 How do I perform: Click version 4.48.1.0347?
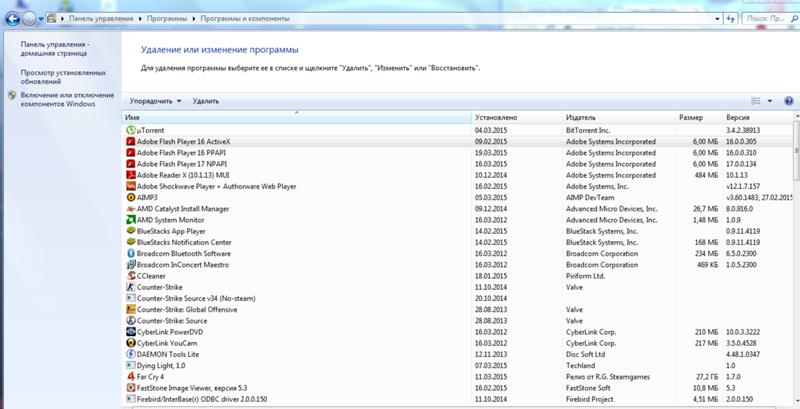pyautogui.click(x=743, y=354)
